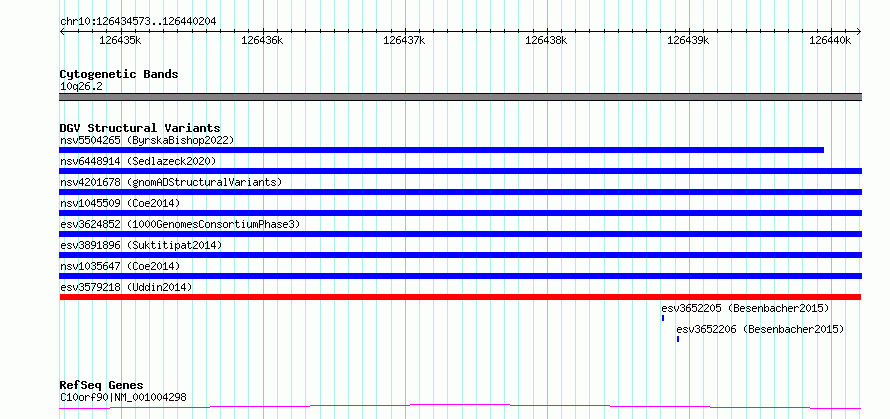Select the esv3891896 (Suktitipat2014) label
The height and width of the screenshot is (419, 890).
(x=141, y=245)
